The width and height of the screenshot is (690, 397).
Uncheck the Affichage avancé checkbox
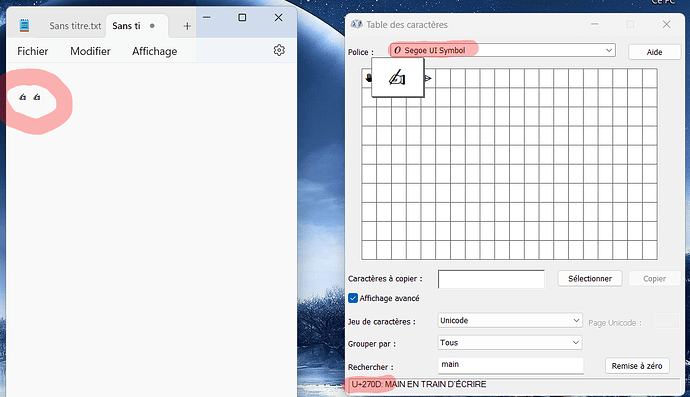pos(353,298)
